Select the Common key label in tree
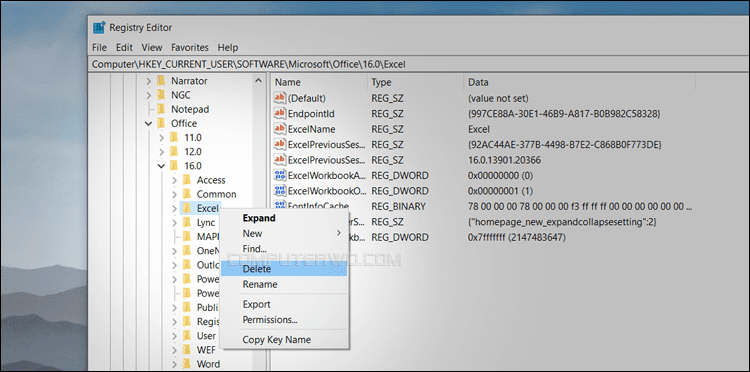Viewport: 750px width, 372px height. [x=216, y=194]
